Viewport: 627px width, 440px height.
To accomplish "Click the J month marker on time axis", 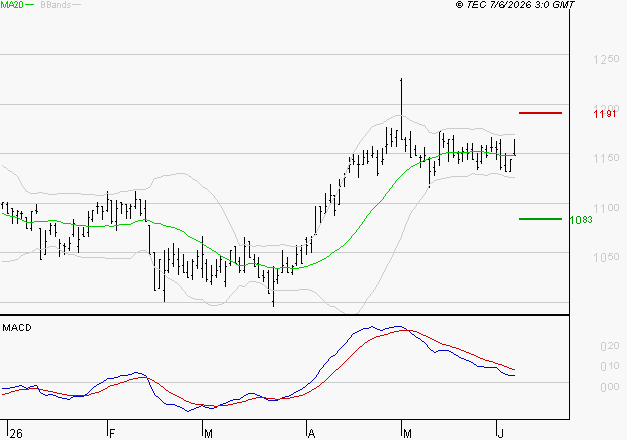I will [501, 434].
